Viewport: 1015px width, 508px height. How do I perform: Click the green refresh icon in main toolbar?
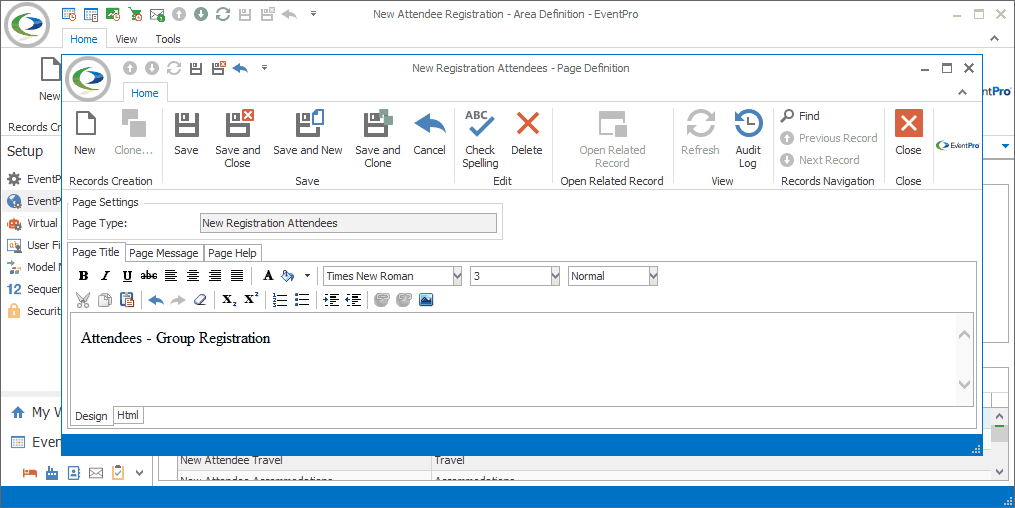tap(223, 14)
